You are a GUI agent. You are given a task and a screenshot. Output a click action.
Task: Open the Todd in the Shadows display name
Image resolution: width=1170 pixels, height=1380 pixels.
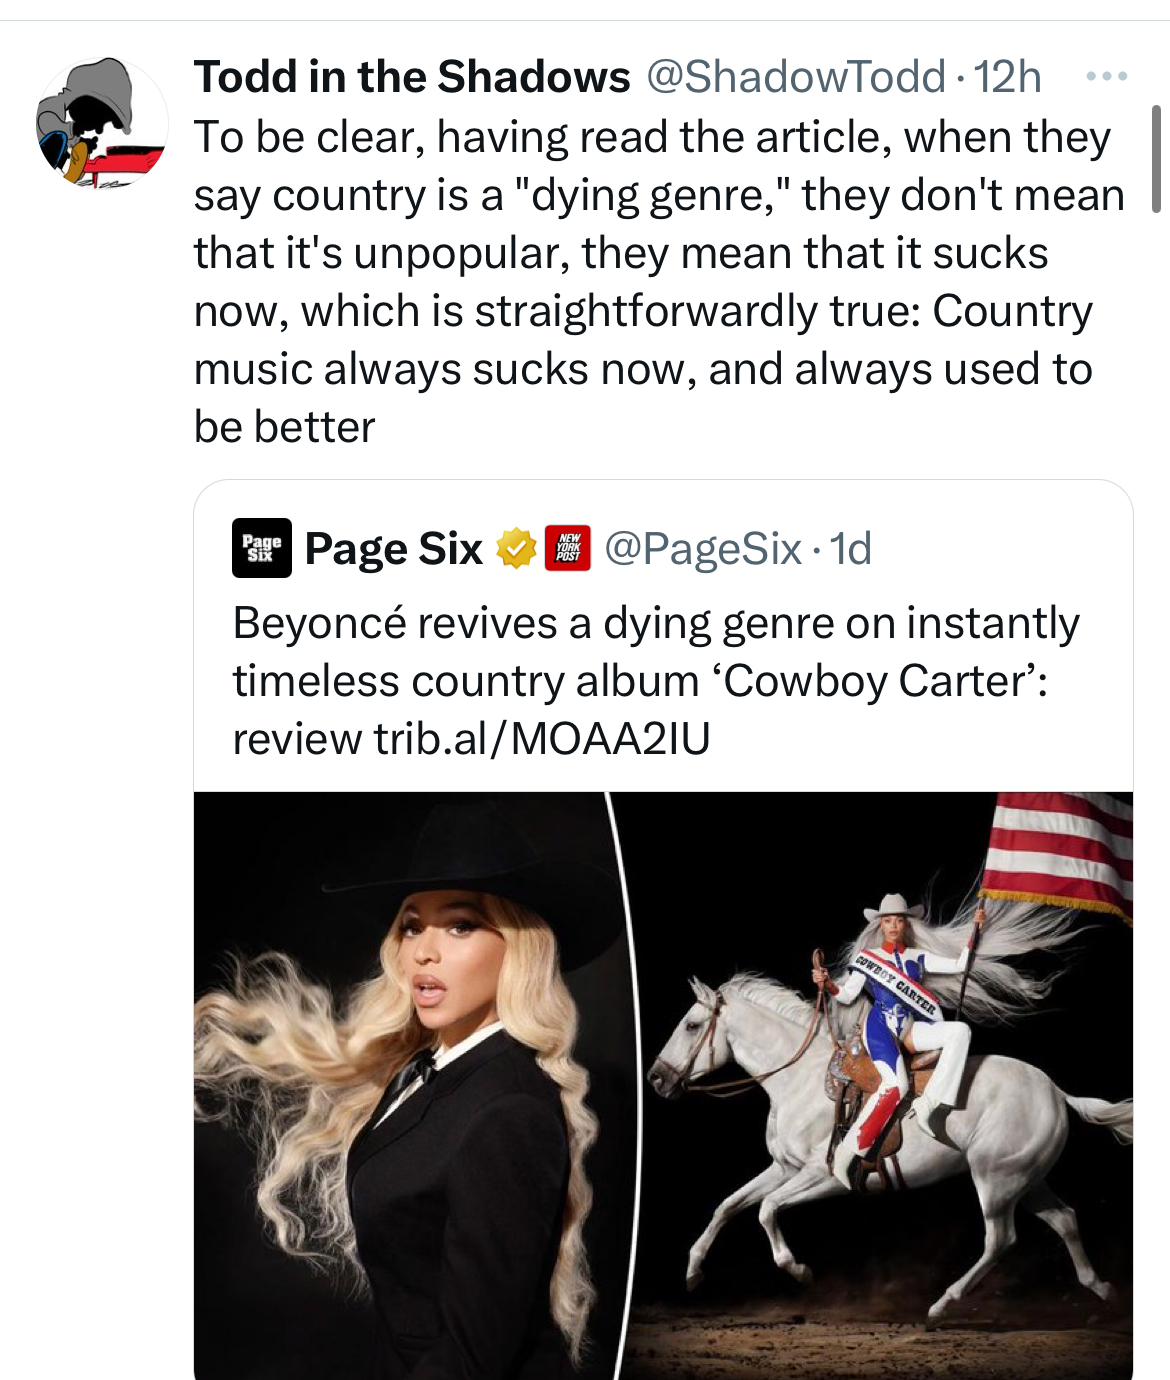[x=412, y=77]
